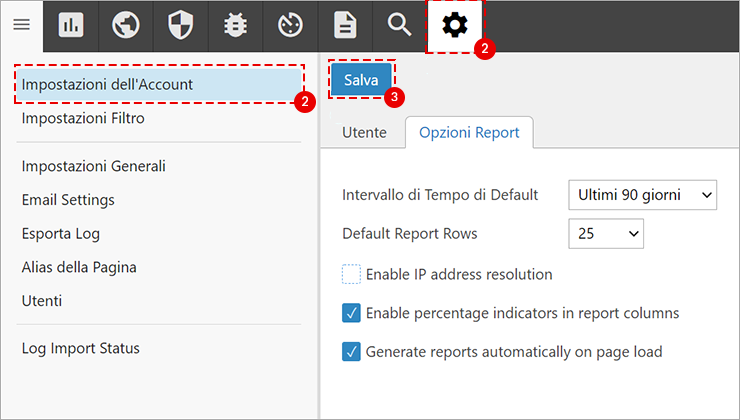
Task: Enable IP address resolution checkbox
Action: pyautogui.click(x=351, y=274)
